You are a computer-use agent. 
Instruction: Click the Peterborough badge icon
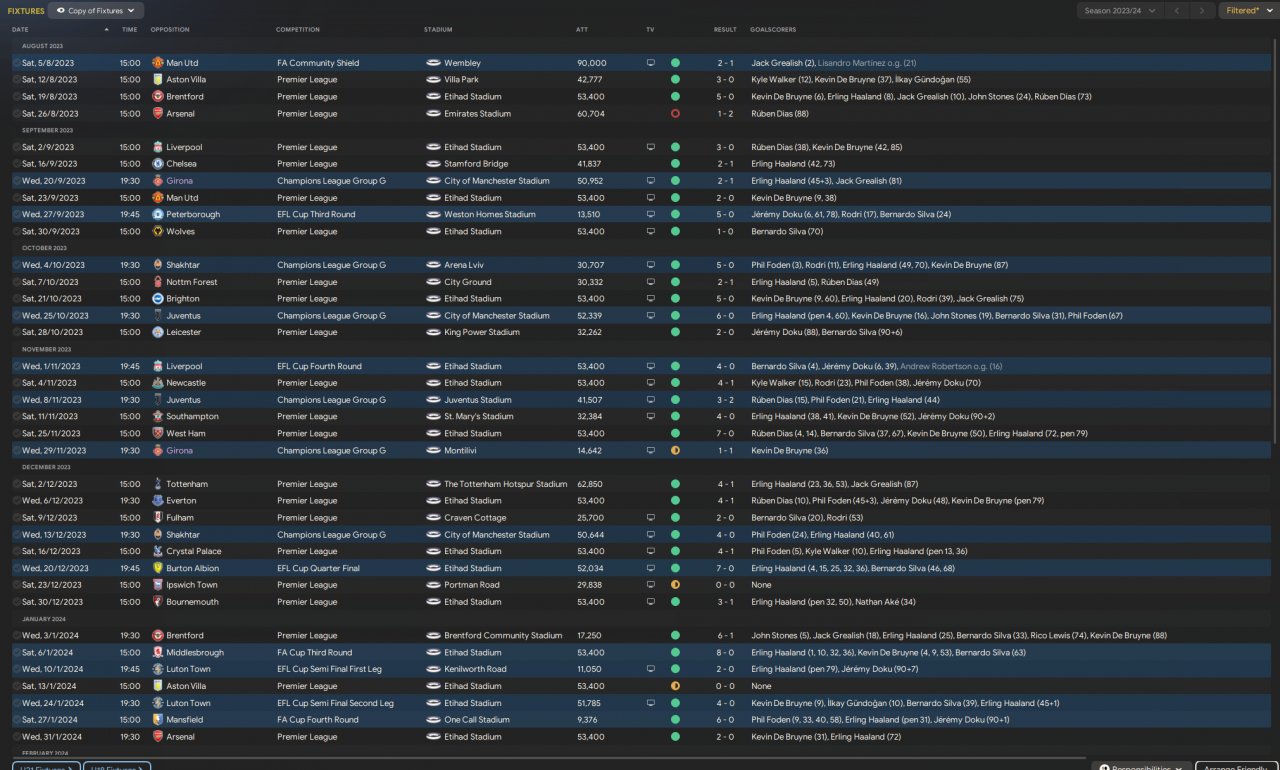point(158,214)
